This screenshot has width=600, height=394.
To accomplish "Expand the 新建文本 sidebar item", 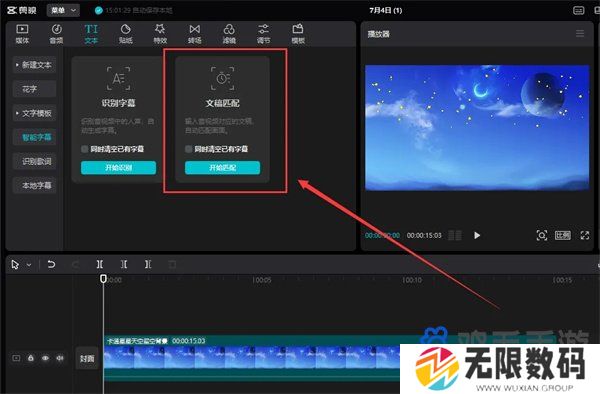I will (34, 65).
